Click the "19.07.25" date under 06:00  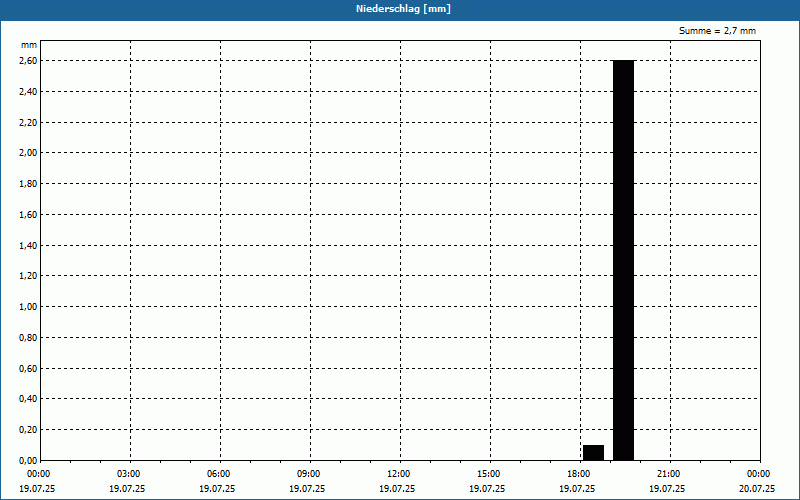217,489
